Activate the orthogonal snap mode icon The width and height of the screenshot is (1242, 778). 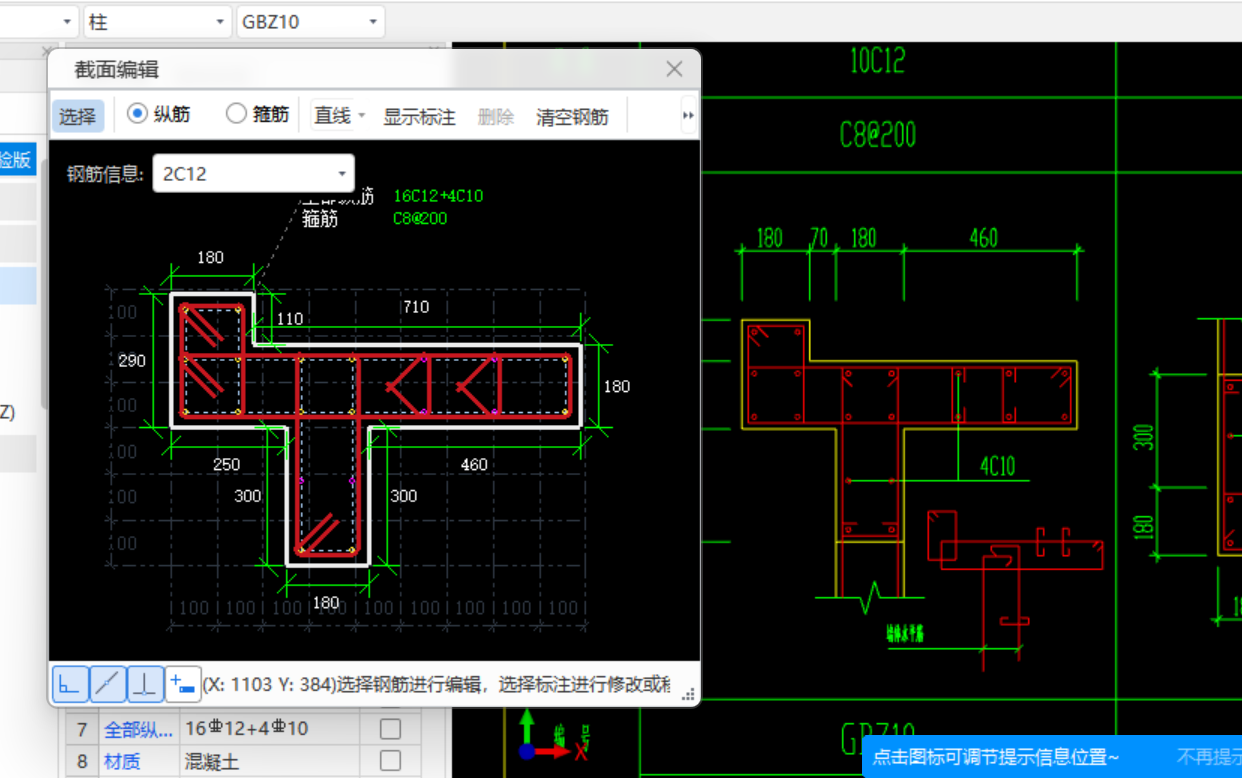[70, 684]
